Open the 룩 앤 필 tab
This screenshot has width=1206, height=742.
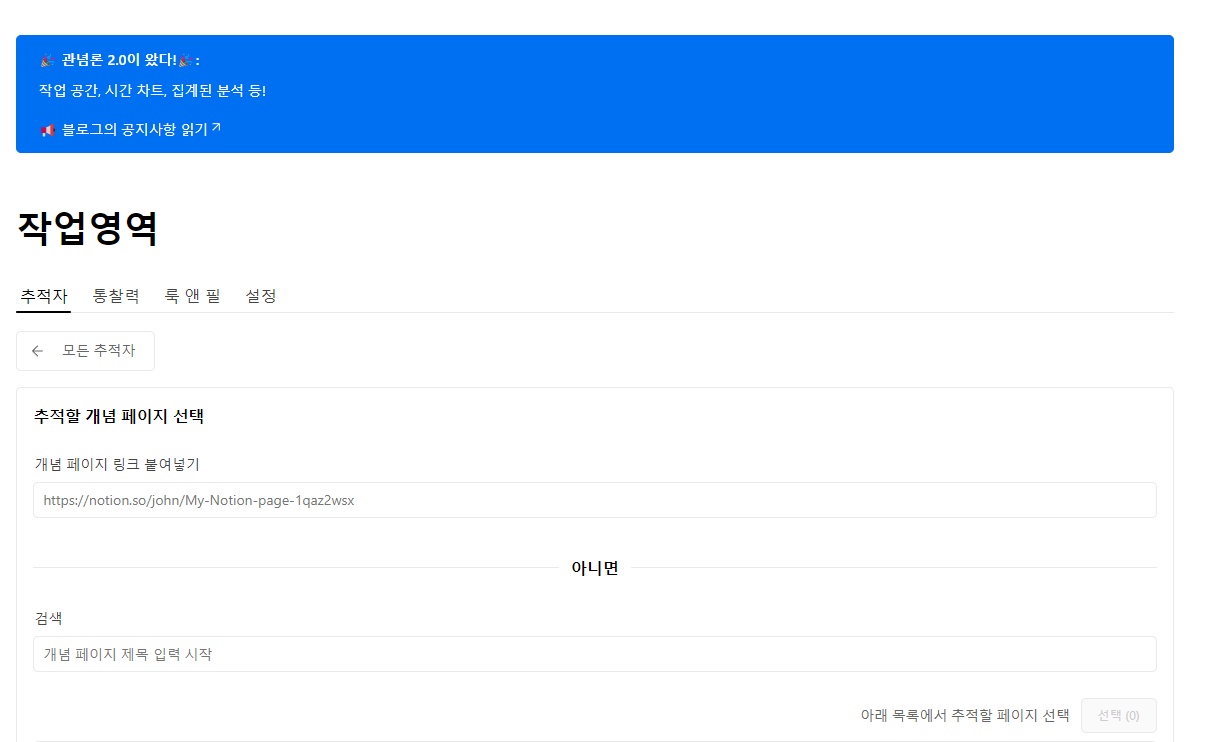[x=193, y=296]
